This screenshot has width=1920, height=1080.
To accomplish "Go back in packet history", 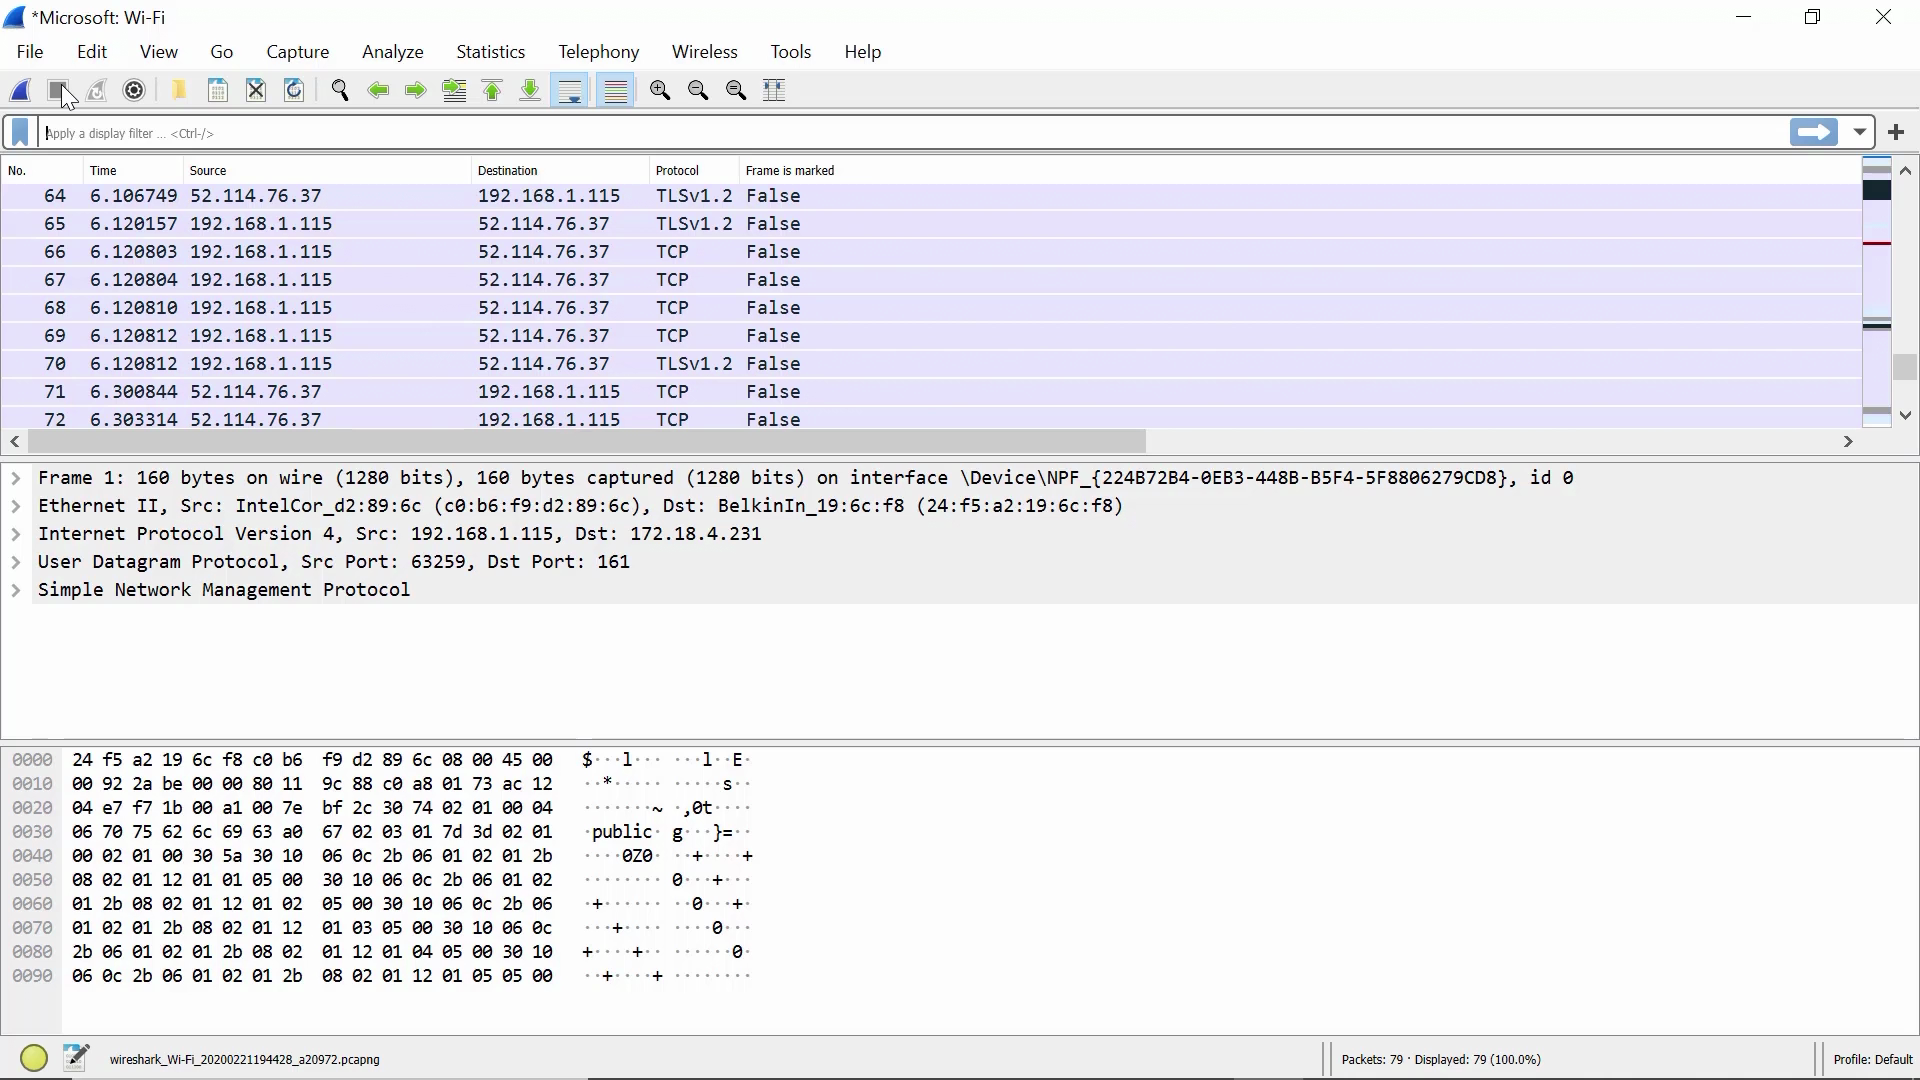I will pos(378,90).
